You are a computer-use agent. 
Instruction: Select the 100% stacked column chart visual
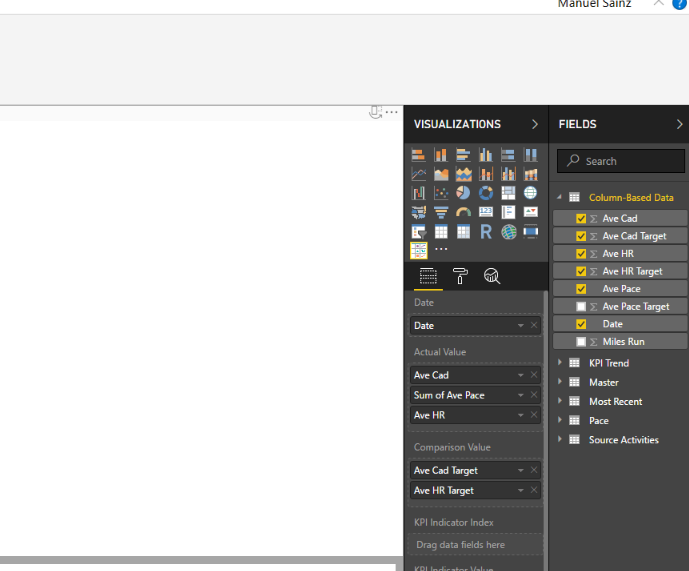(x=530, y=155)
